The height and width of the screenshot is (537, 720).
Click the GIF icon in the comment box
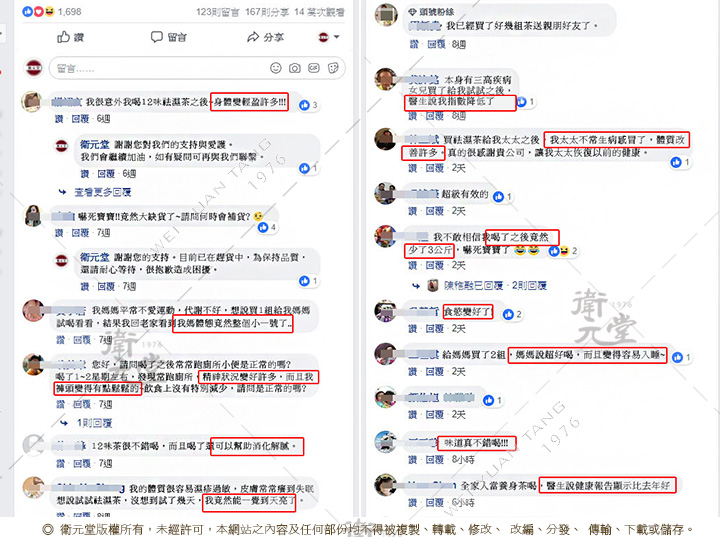(x=314, y=68)
